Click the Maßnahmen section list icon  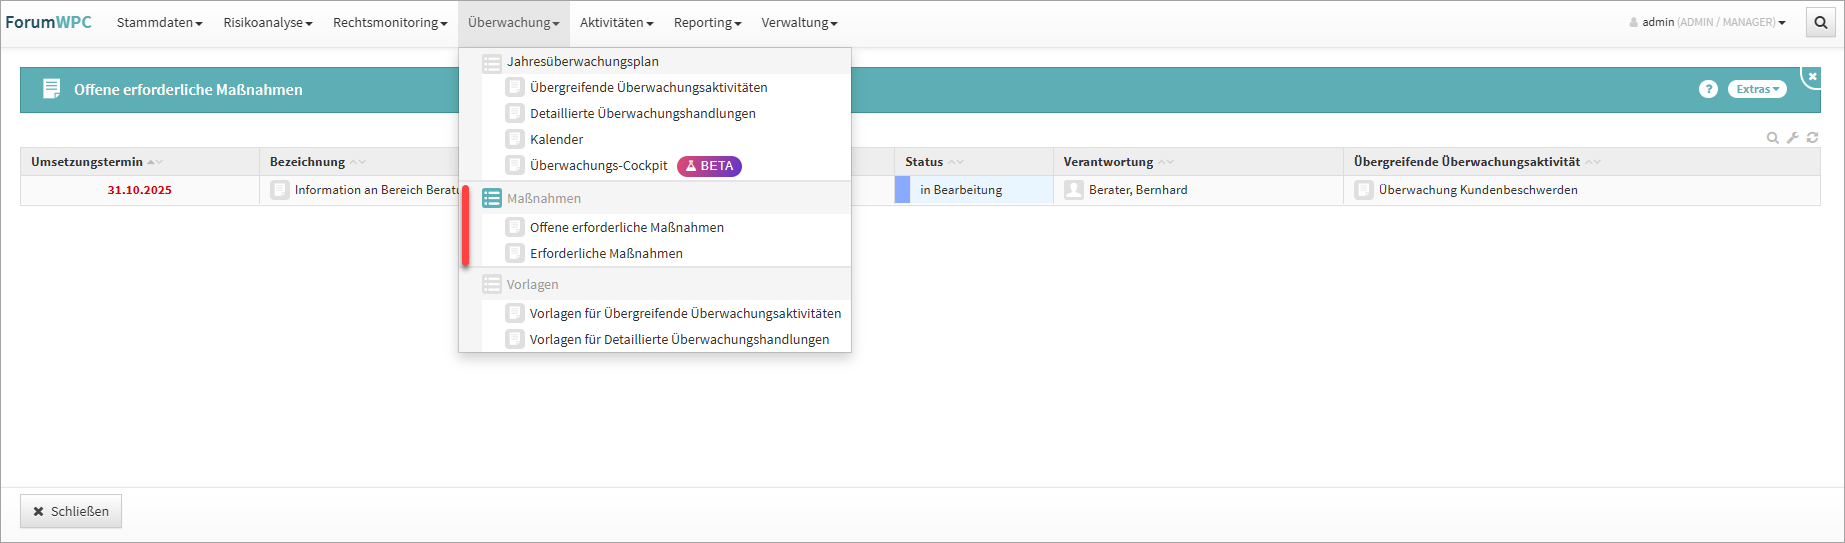(x=491, y=198)
